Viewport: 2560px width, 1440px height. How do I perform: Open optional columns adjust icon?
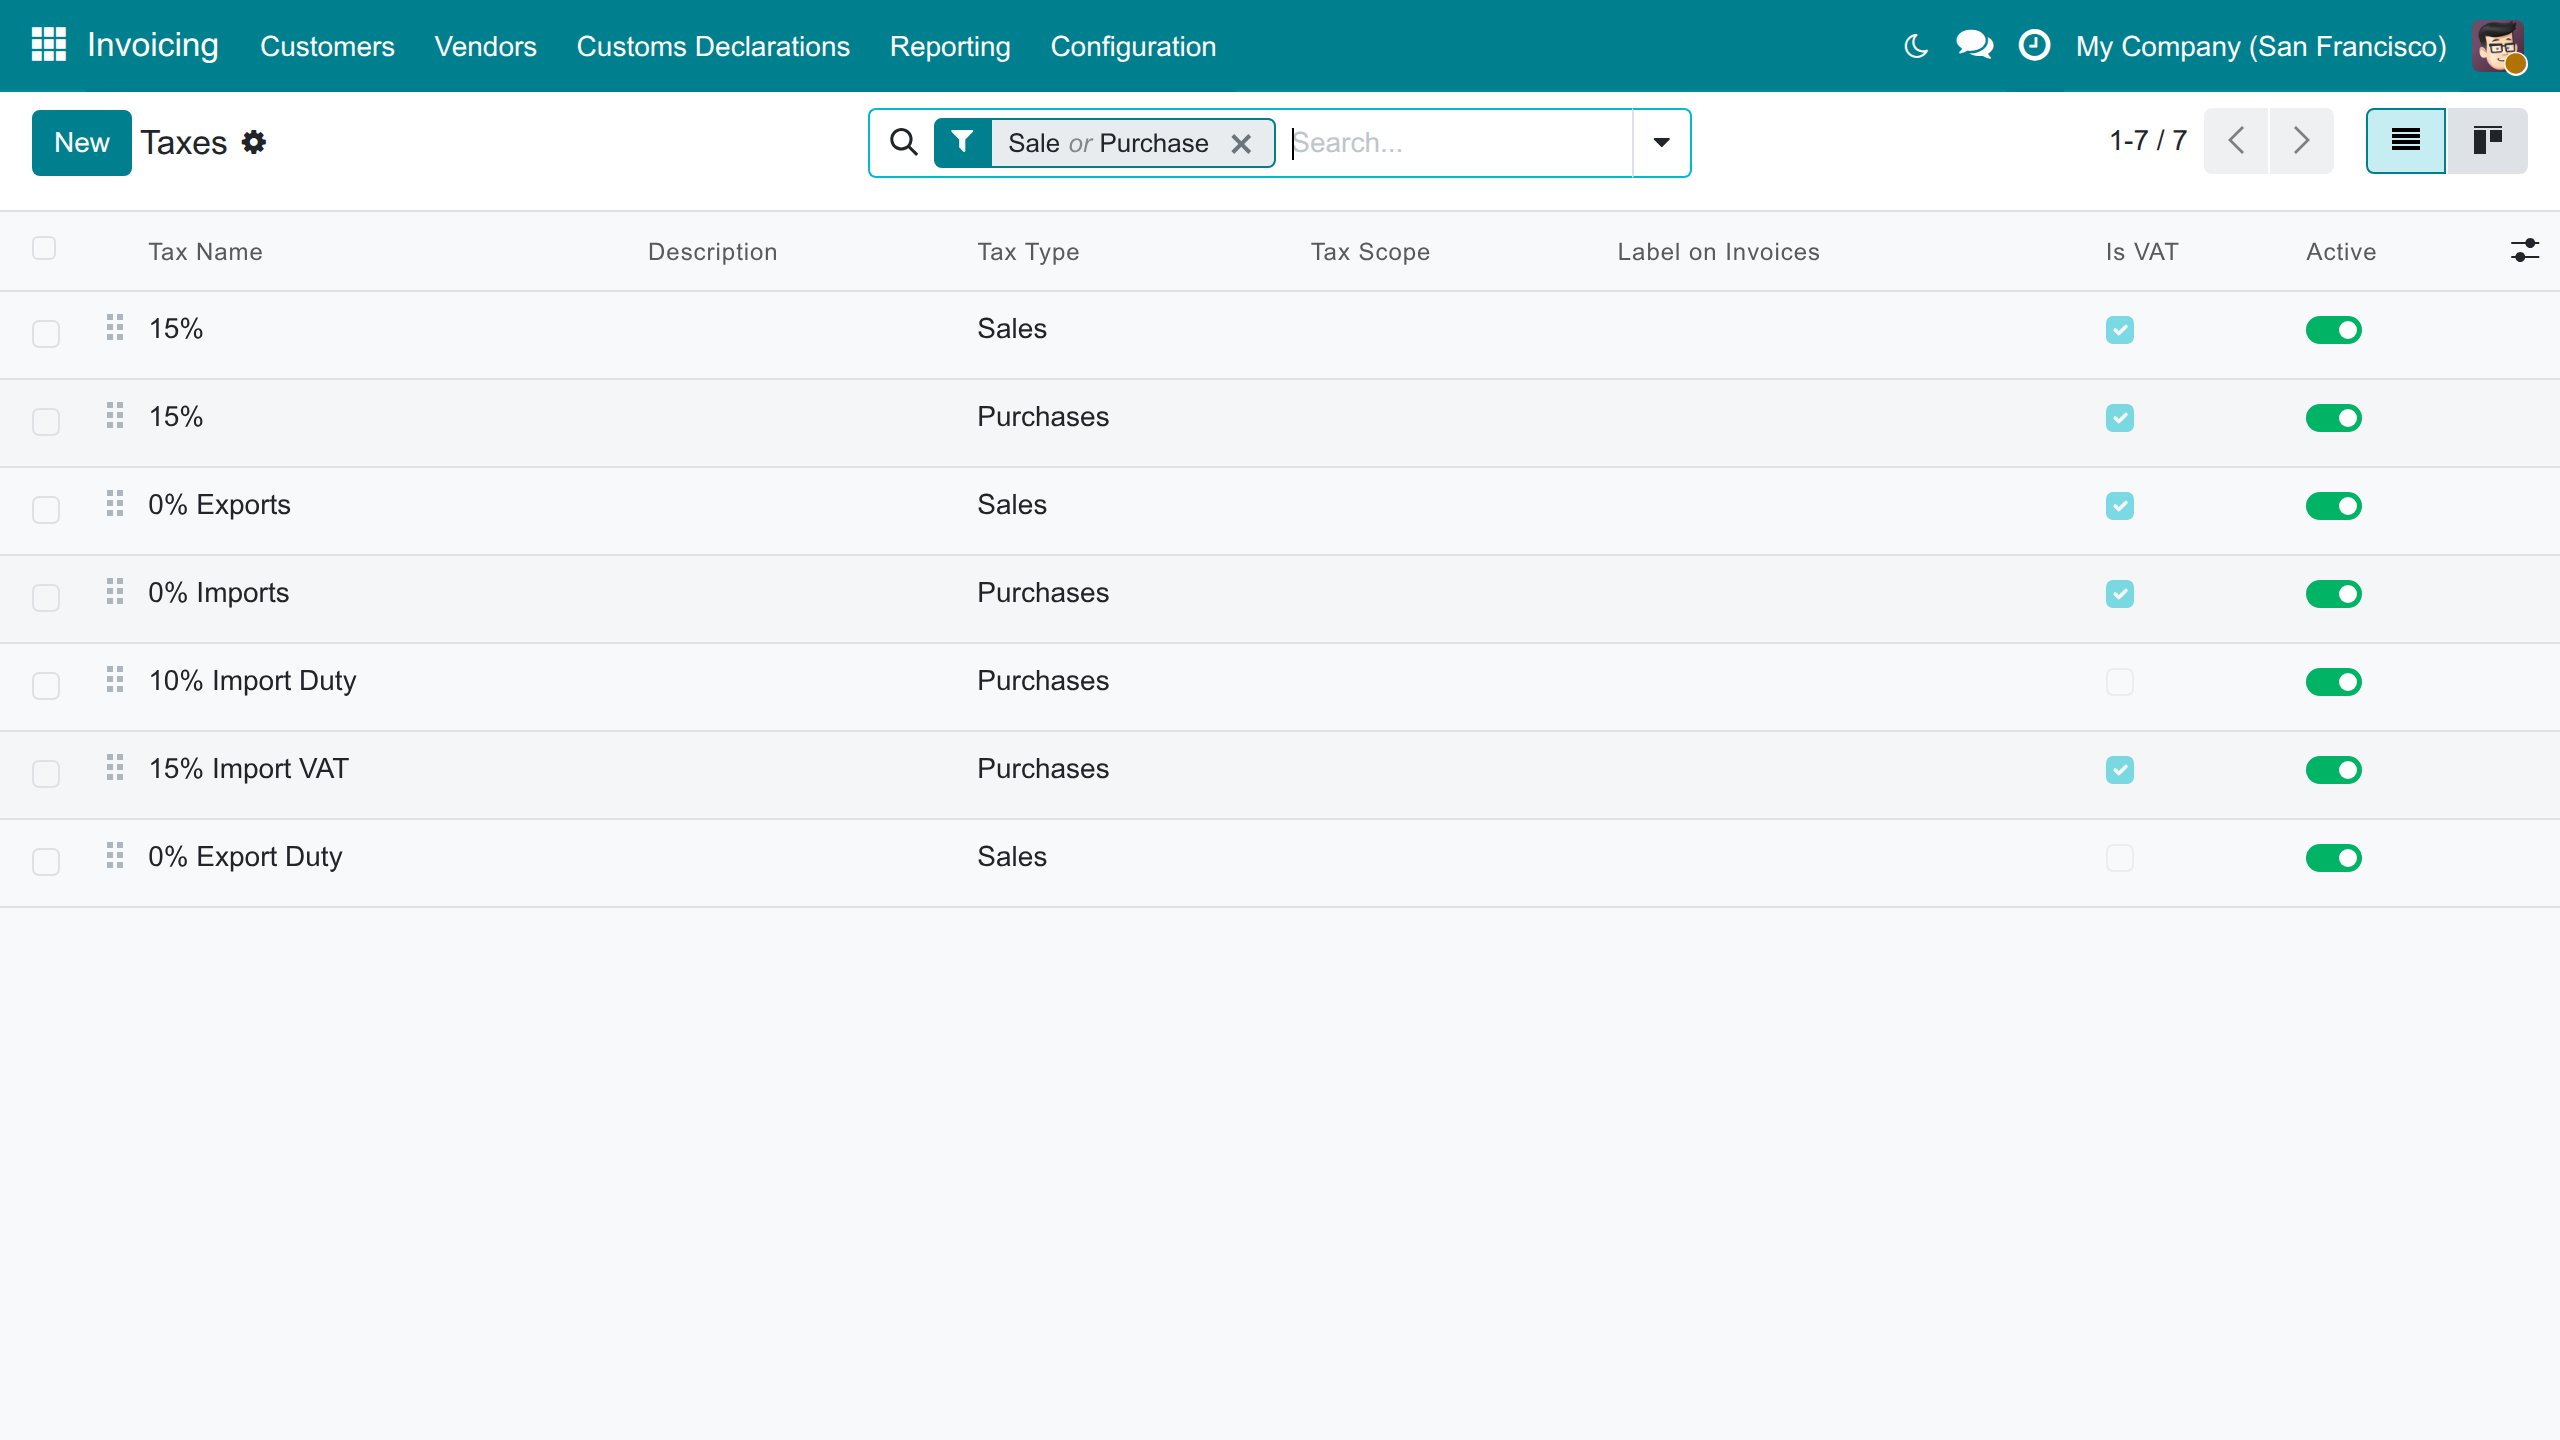point(2524,250)
